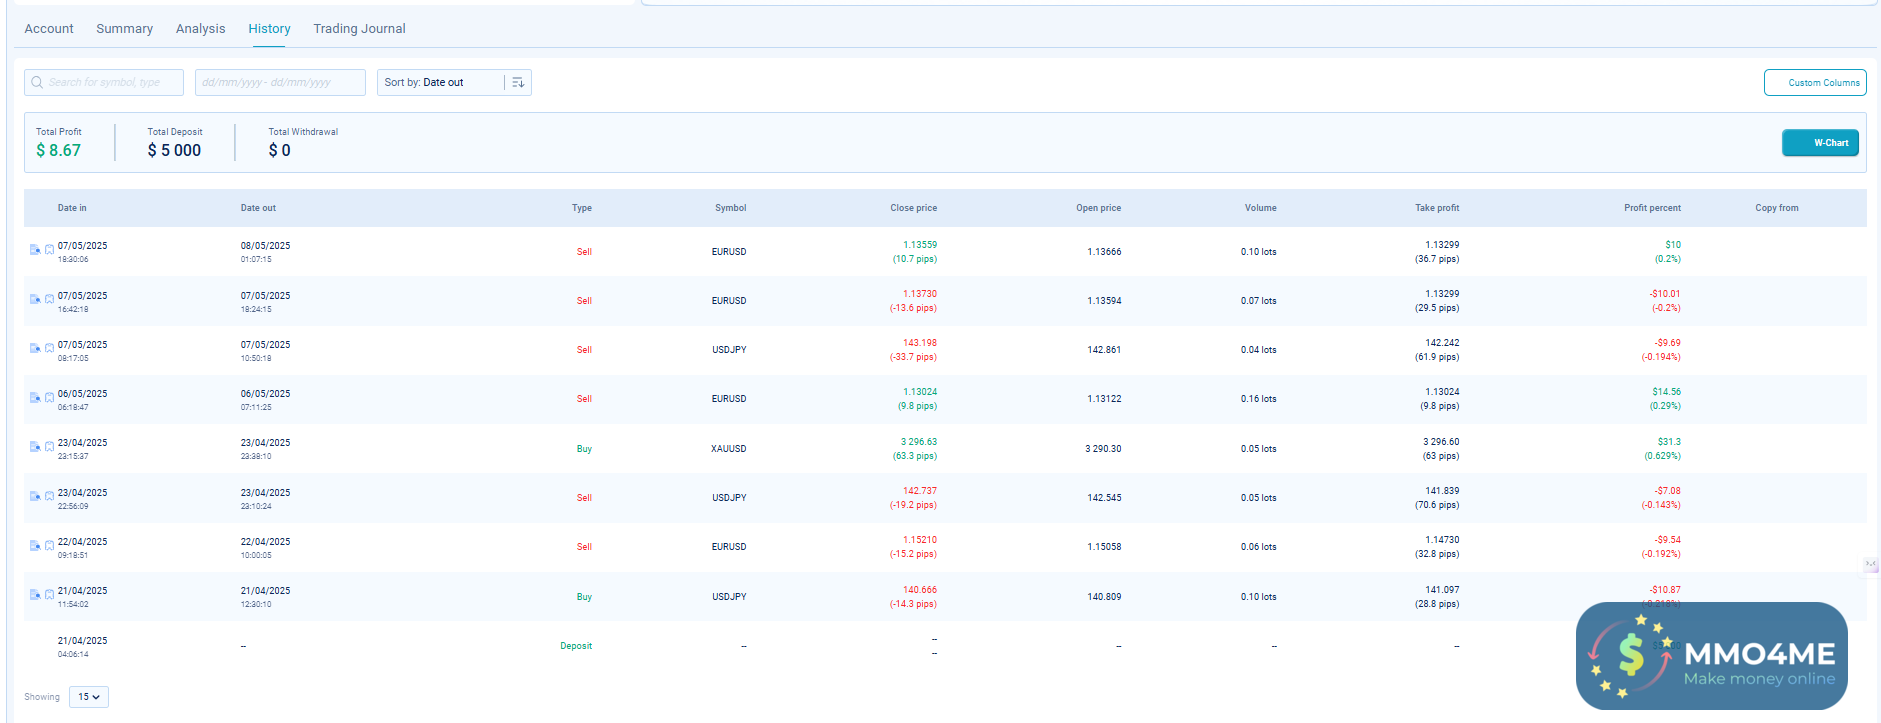Bookmark the USDJPY trade closed at 143.198
The height and width of the screenshot is (723, 1881).
(x=49, y=349)
